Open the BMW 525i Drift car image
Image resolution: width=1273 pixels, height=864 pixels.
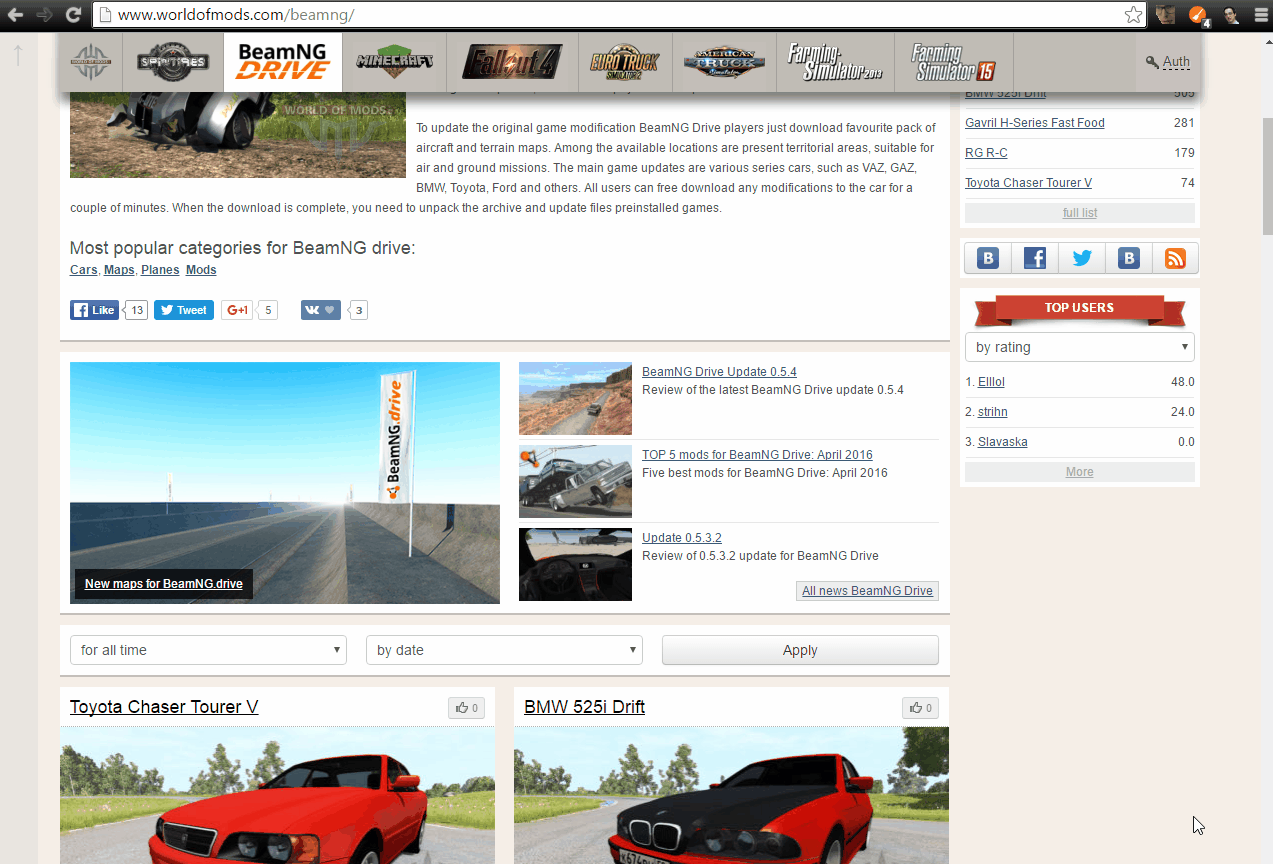[731, 796]
